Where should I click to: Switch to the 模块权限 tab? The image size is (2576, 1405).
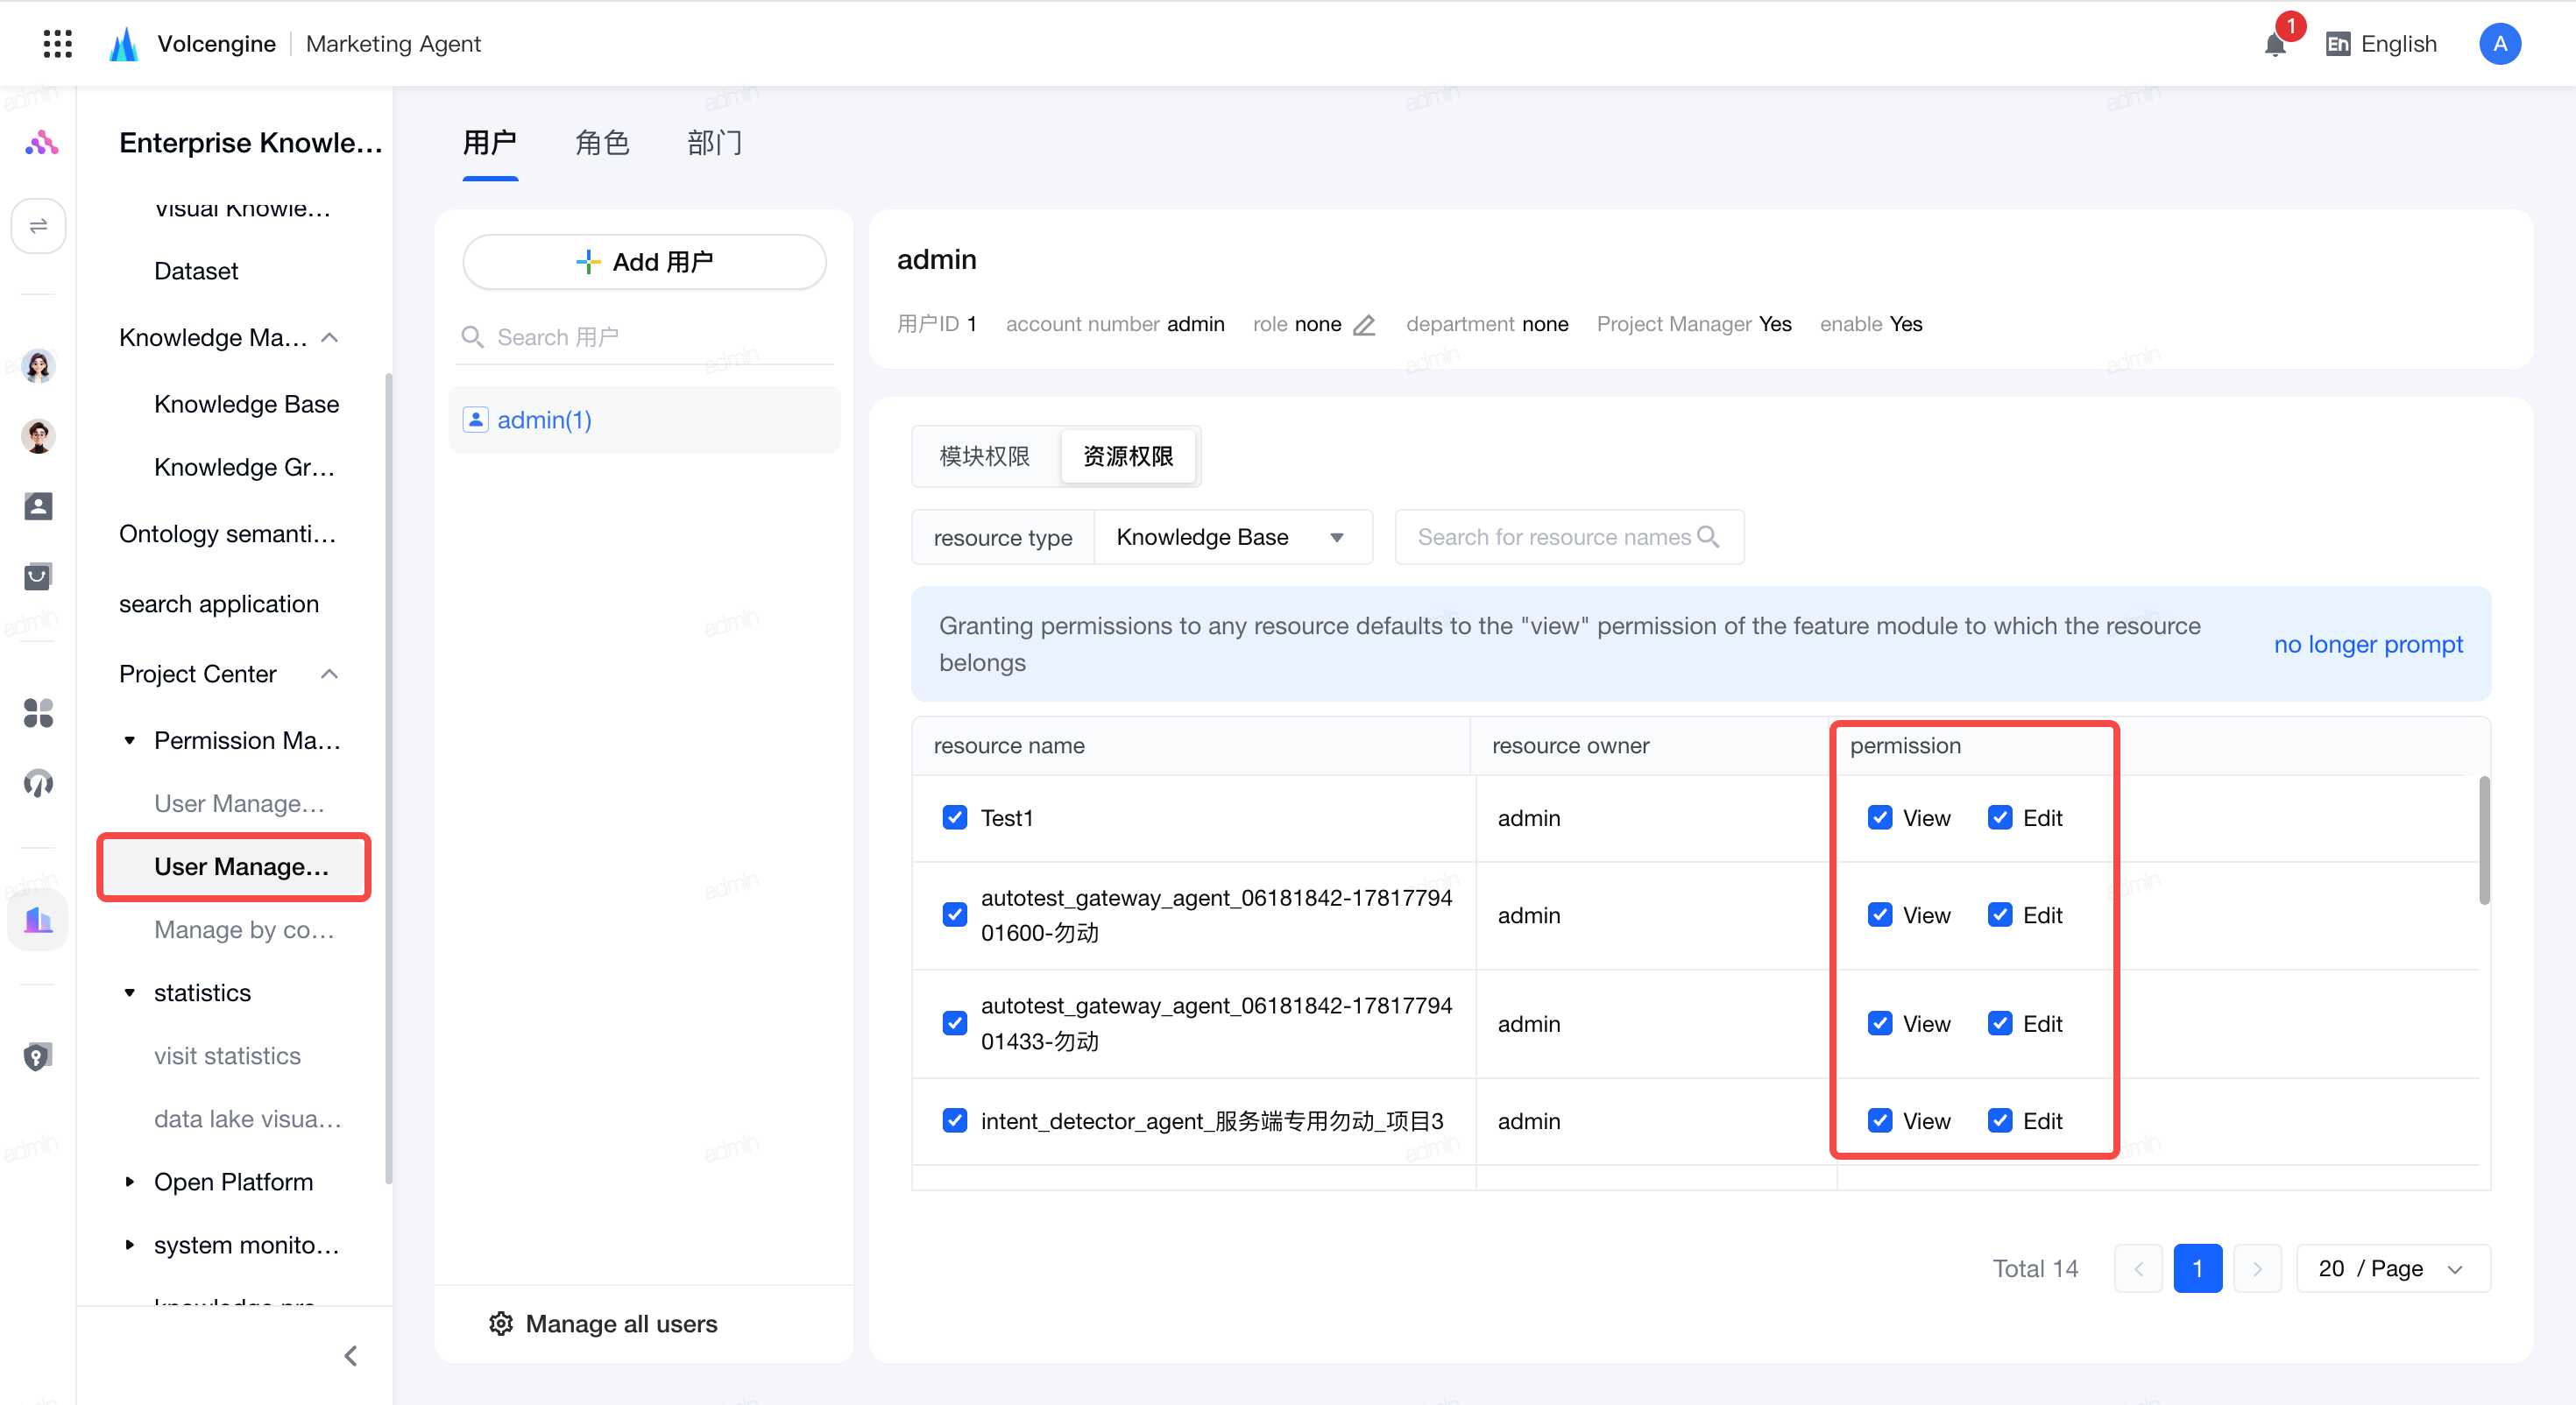[985, 457]
